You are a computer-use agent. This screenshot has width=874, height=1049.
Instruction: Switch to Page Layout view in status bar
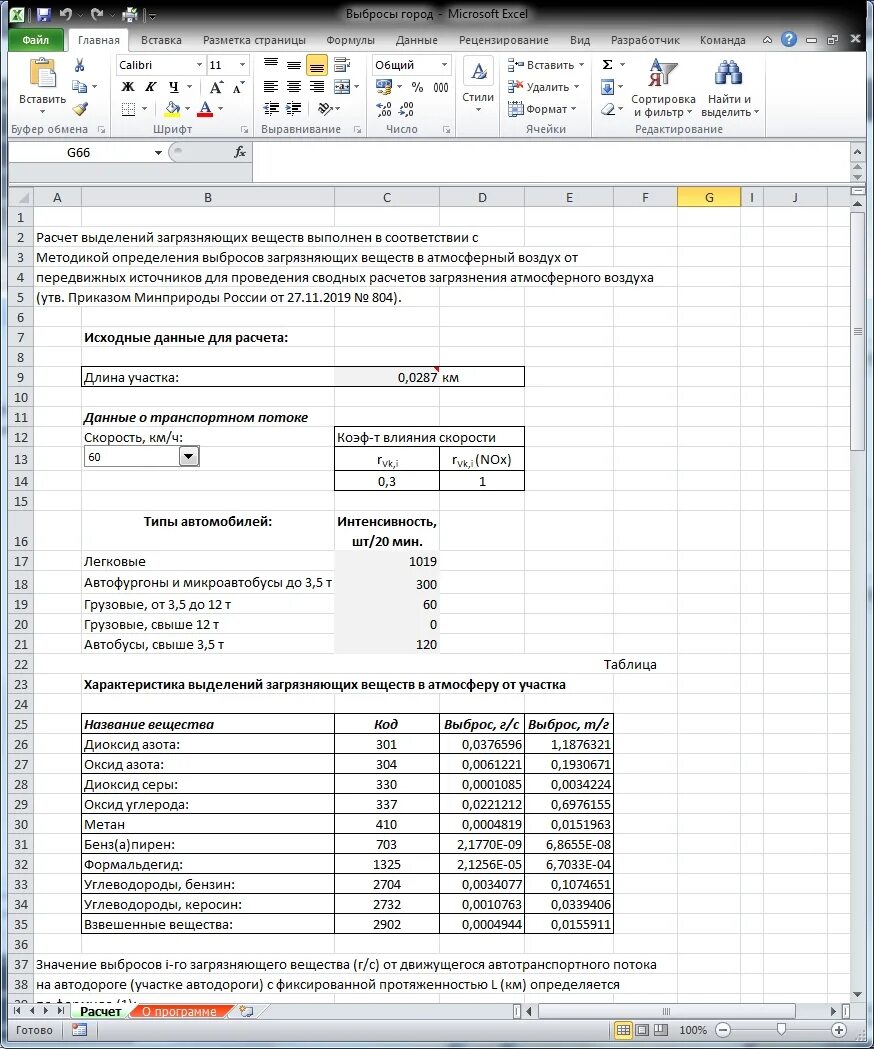(642, 1030)
